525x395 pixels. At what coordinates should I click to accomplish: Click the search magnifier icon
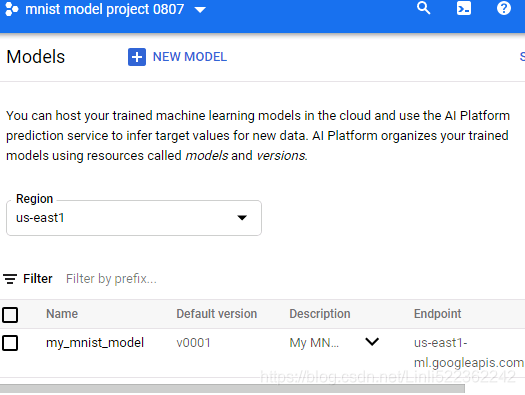[x=424, y=8]
